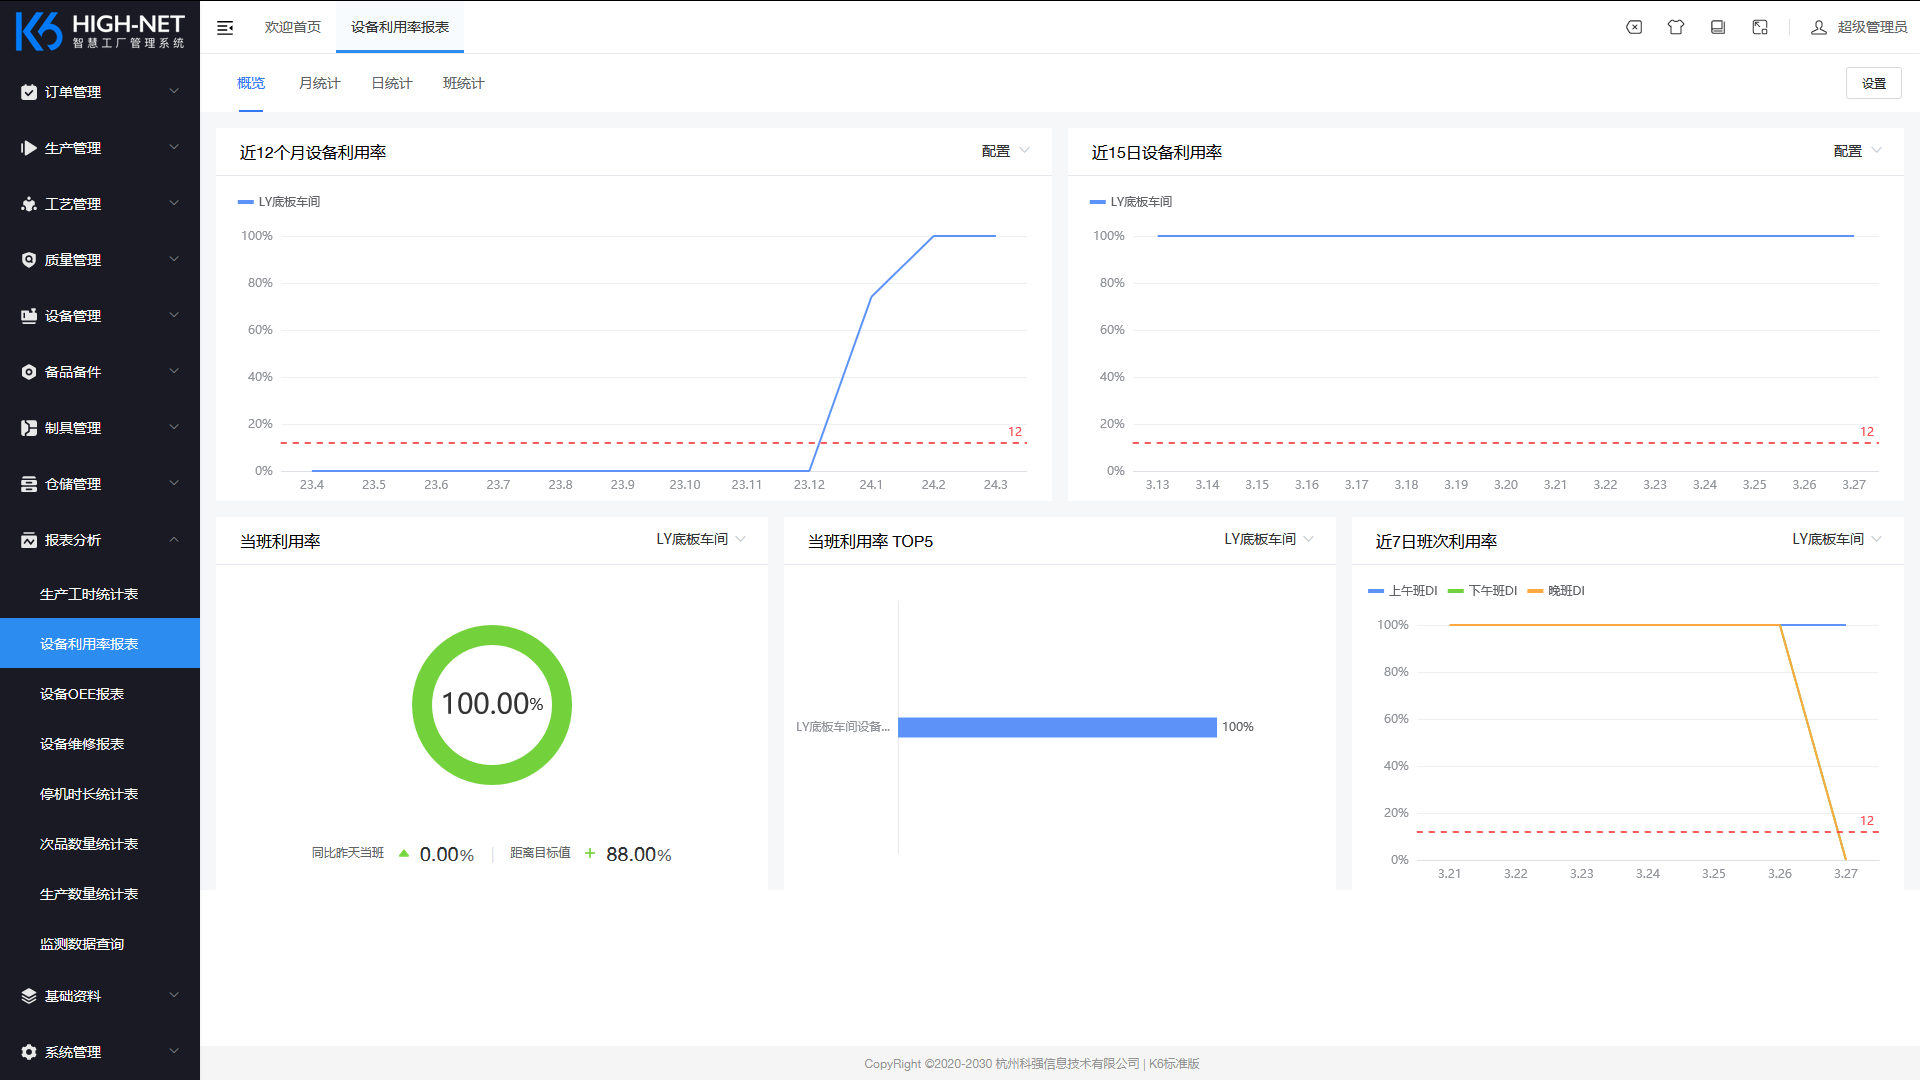Click the 制具管理 sidebar icon
This screenshot has height=1080, width=1920.
click(x=29, y=428)
